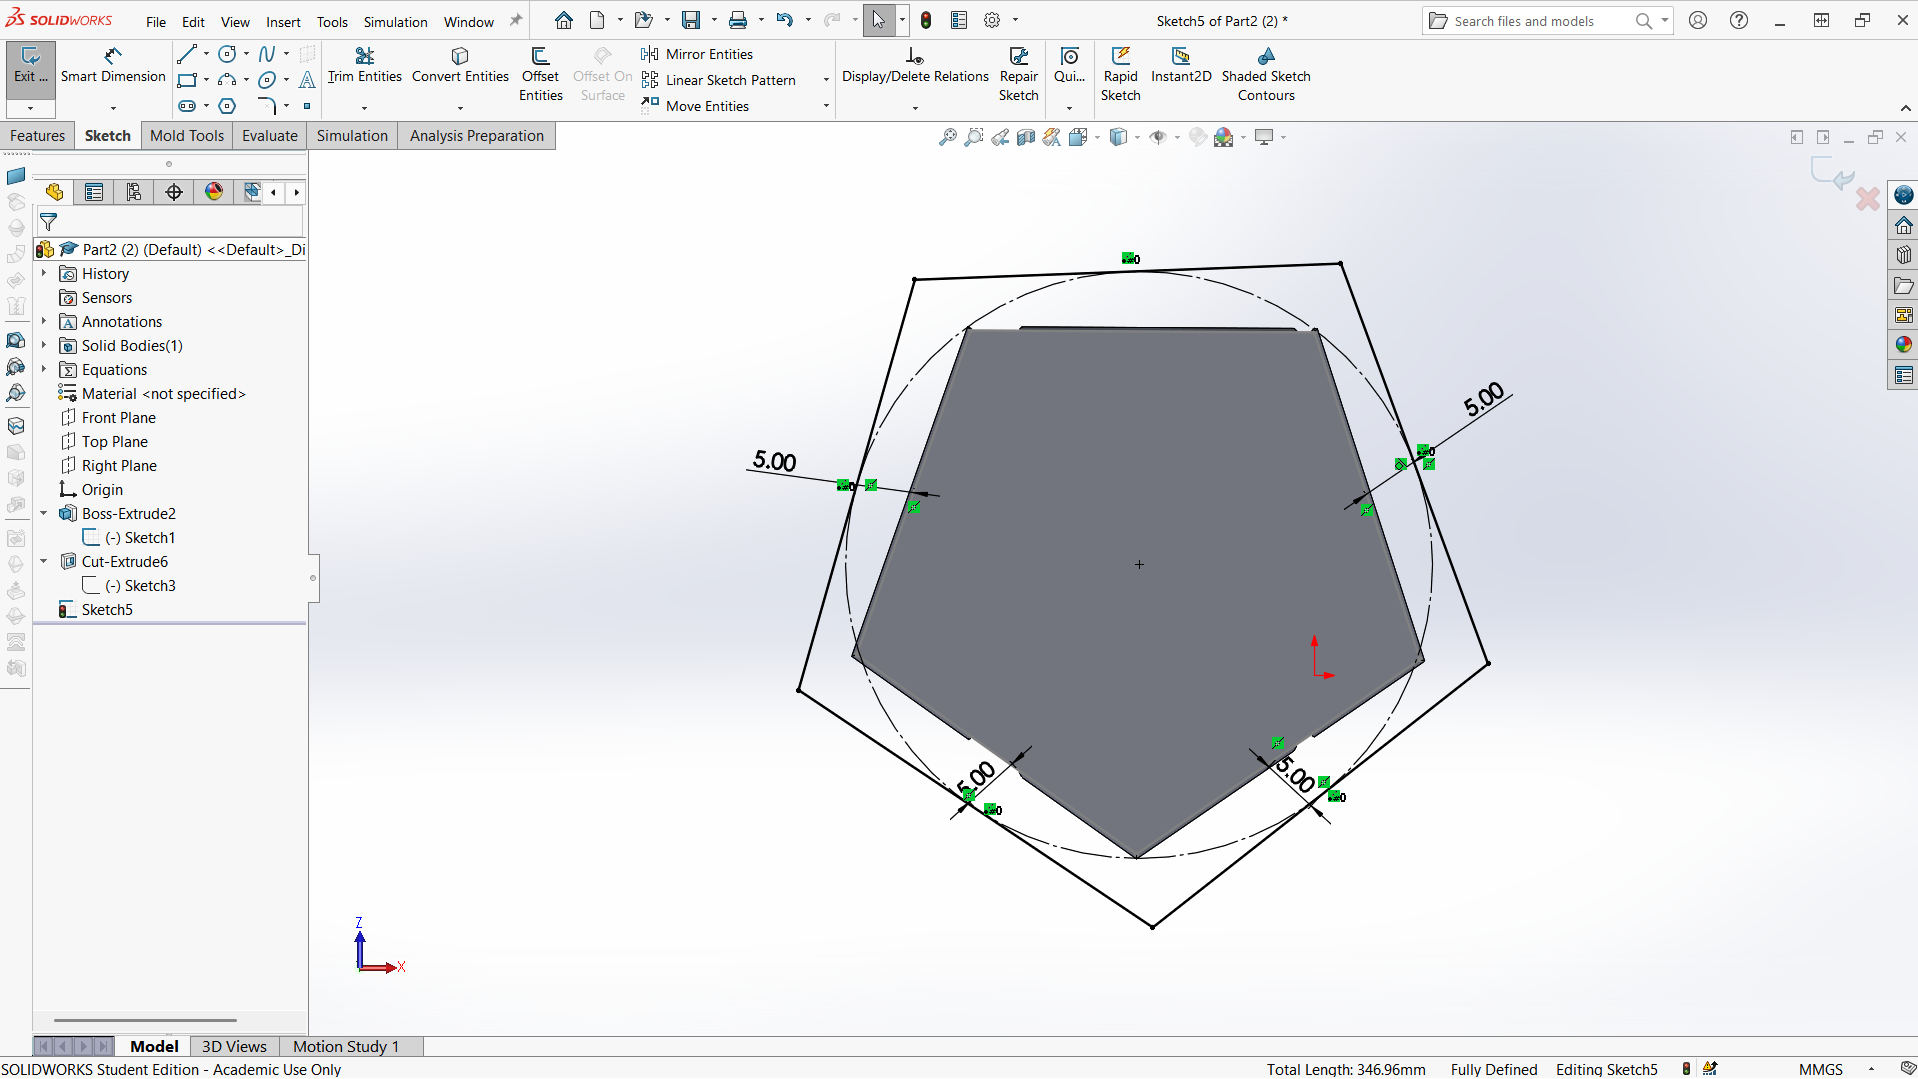This screenshot has width=1918, height=1079.
Task: Switch to the Mold Tools tab
Action: click(187, 136)
